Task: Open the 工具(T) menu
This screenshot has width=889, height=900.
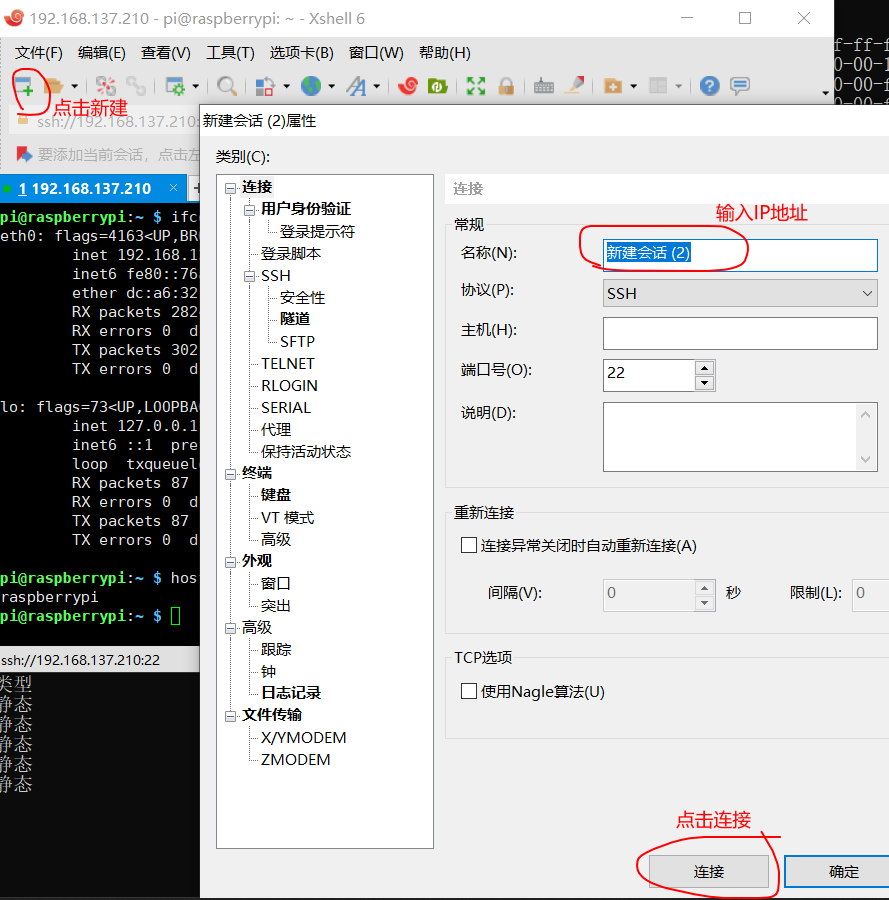Action: click(x=230, y=53)
